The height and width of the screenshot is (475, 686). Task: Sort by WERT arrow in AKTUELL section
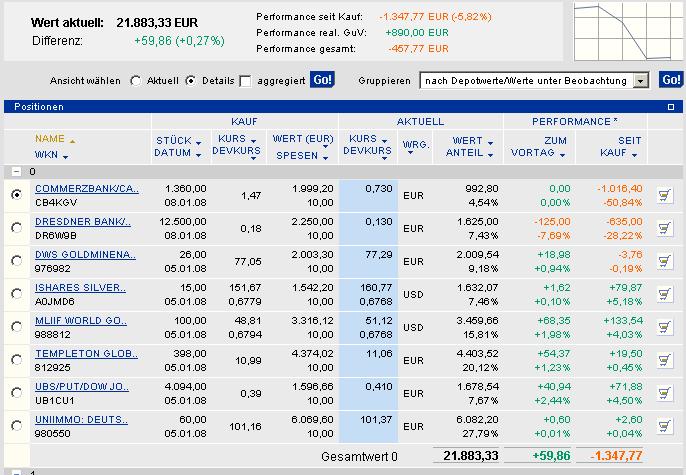tap(490, 143)
